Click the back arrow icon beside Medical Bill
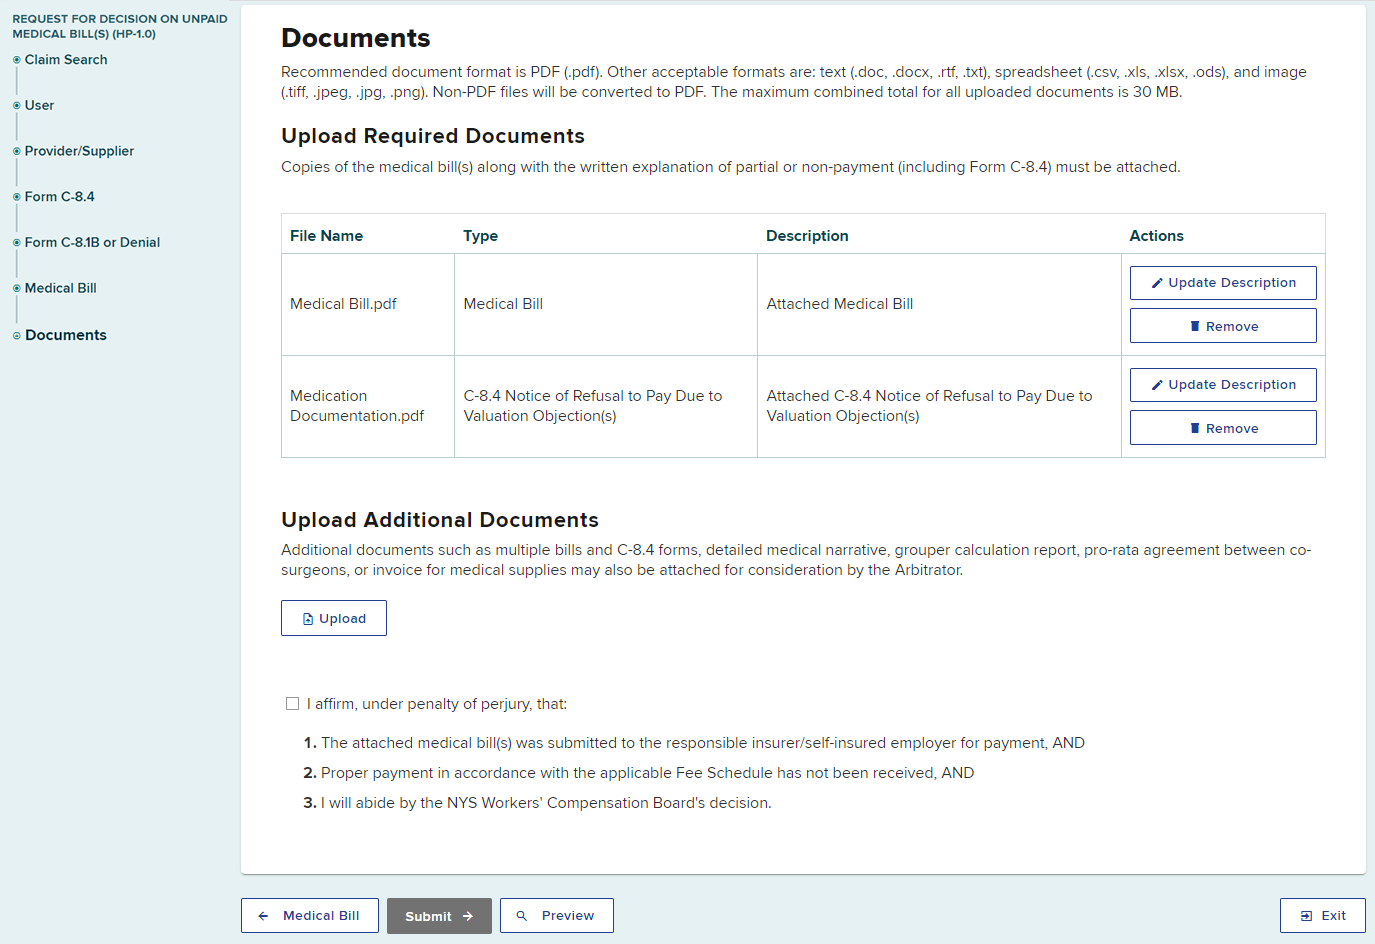The width and height of the screenshot is (1375, 944). 263,916
